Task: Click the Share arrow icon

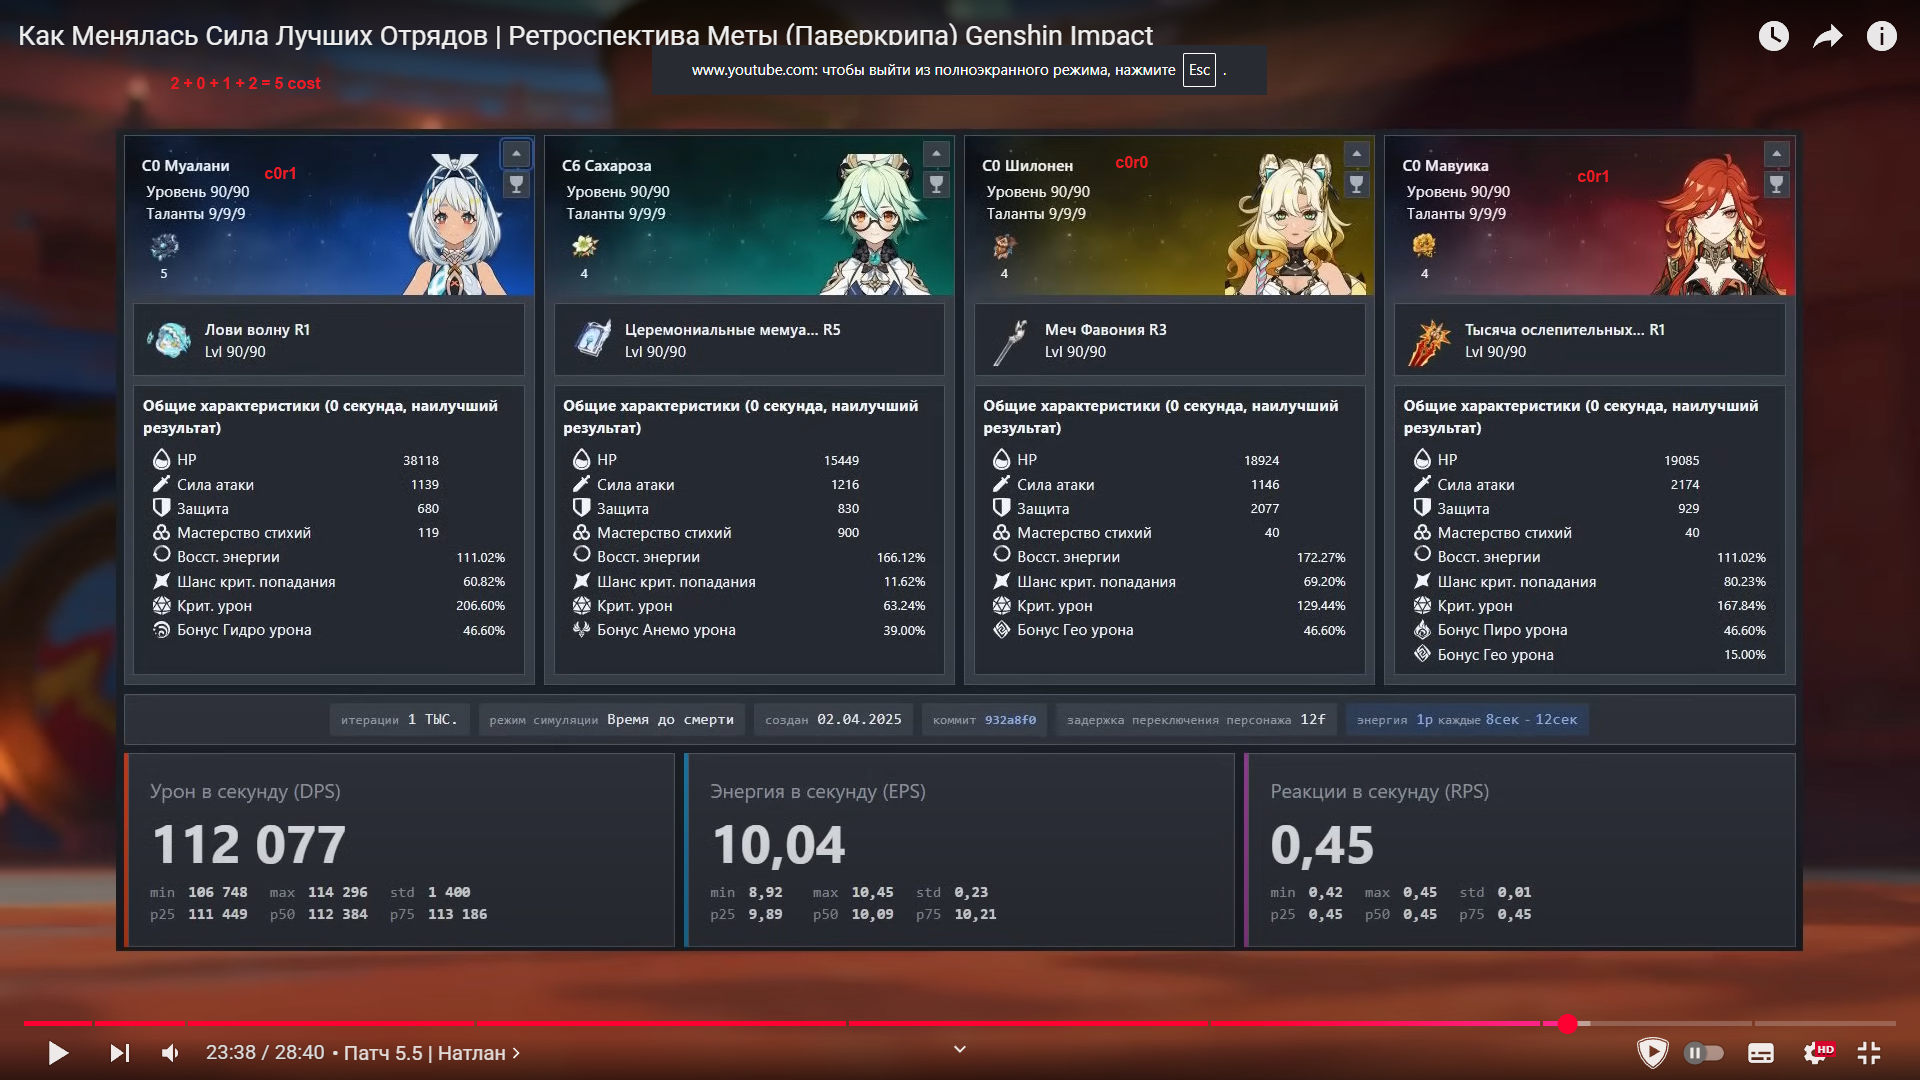Action: point(1827,37)
